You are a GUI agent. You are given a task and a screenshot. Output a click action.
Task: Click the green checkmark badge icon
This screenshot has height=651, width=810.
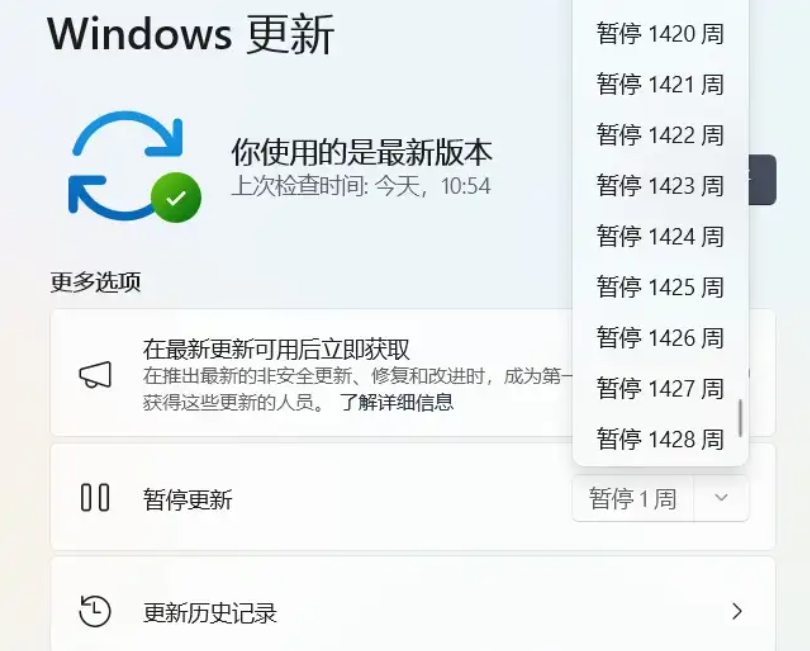(x=176, y=197)
